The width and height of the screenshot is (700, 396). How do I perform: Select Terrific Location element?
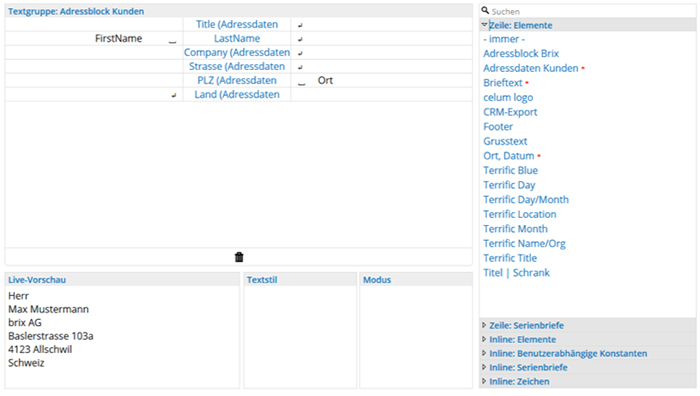click(520, 214)
